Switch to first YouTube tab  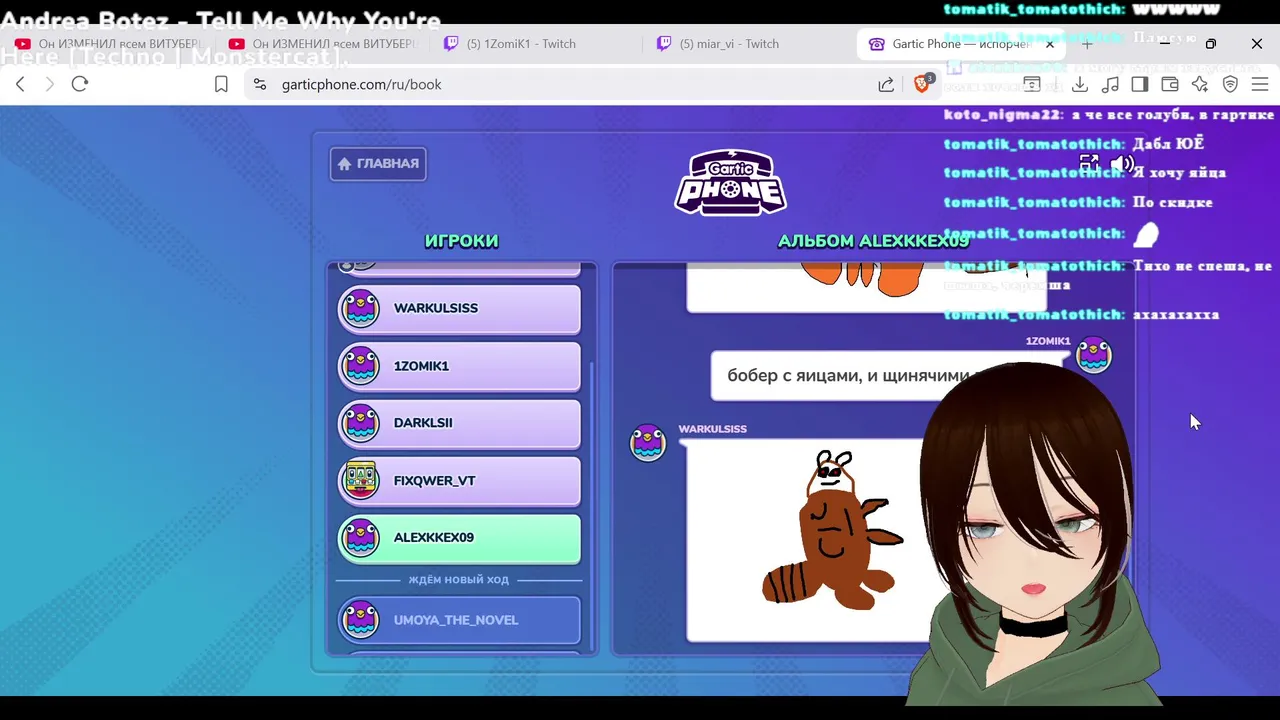(108, 44)
